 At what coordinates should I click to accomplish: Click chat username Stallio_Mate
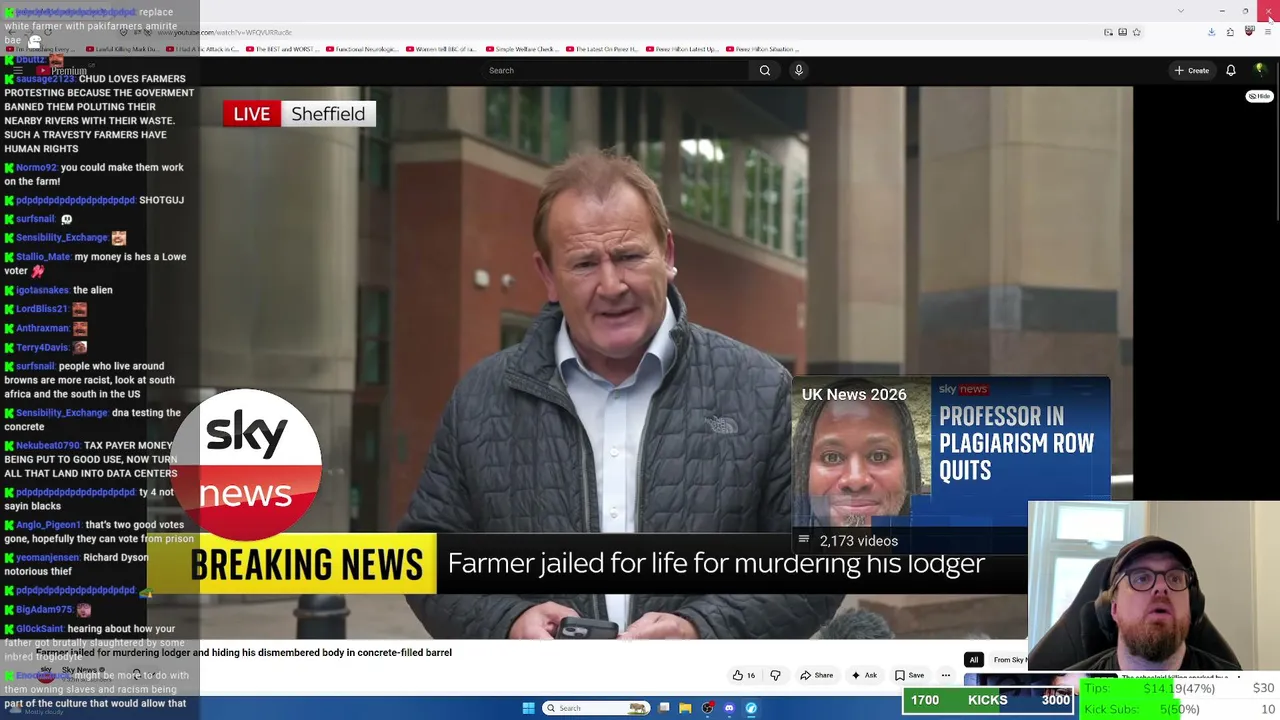43,257
